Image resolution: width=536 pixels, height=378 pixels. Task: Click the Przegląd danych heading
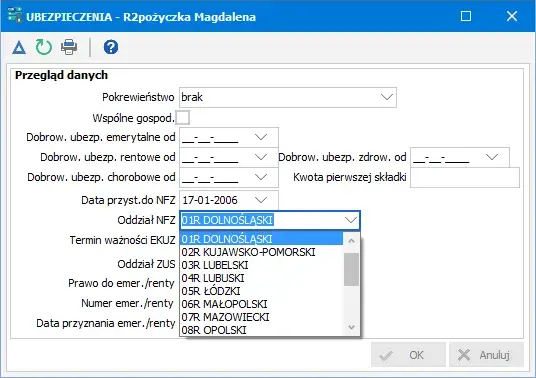click(62, 75)
